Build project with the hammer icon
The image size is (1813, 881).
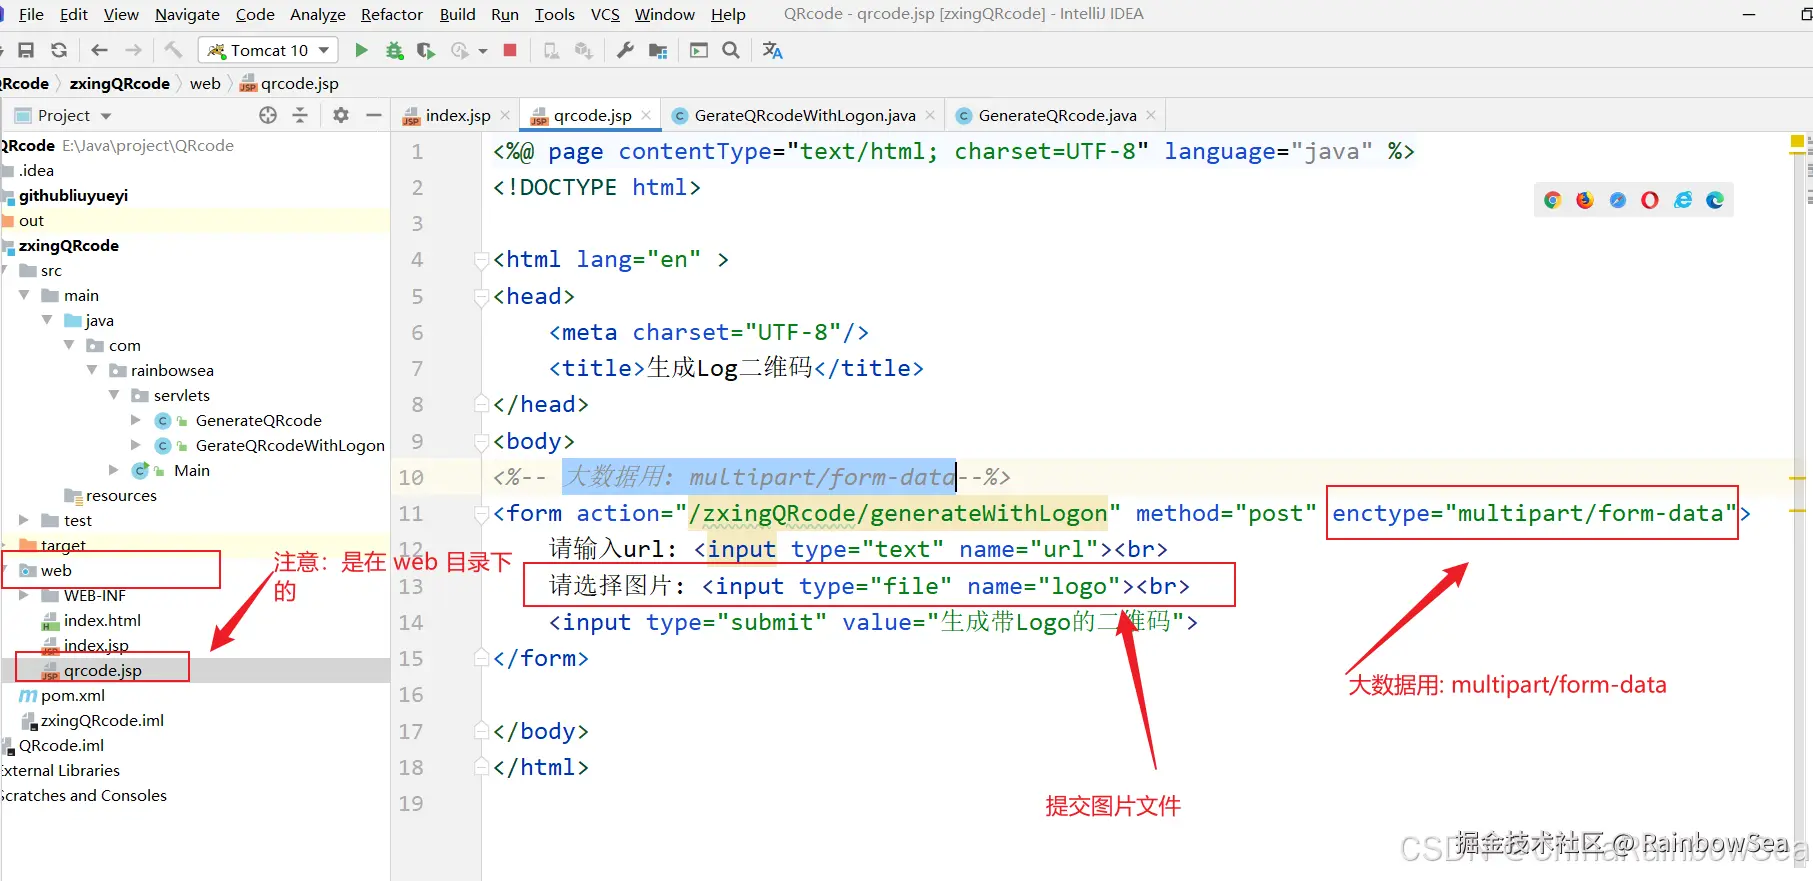point(173,50)
